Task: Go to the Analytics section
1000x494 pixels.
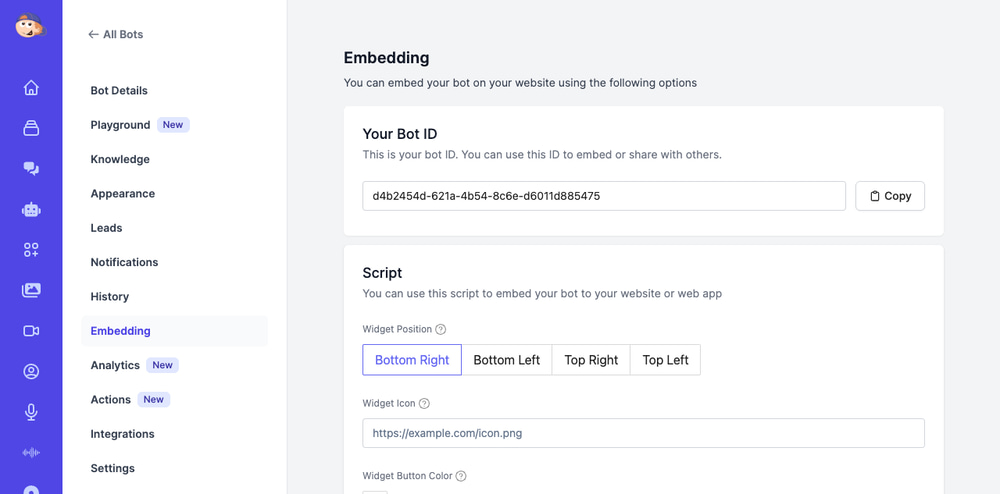Action: 115,365
